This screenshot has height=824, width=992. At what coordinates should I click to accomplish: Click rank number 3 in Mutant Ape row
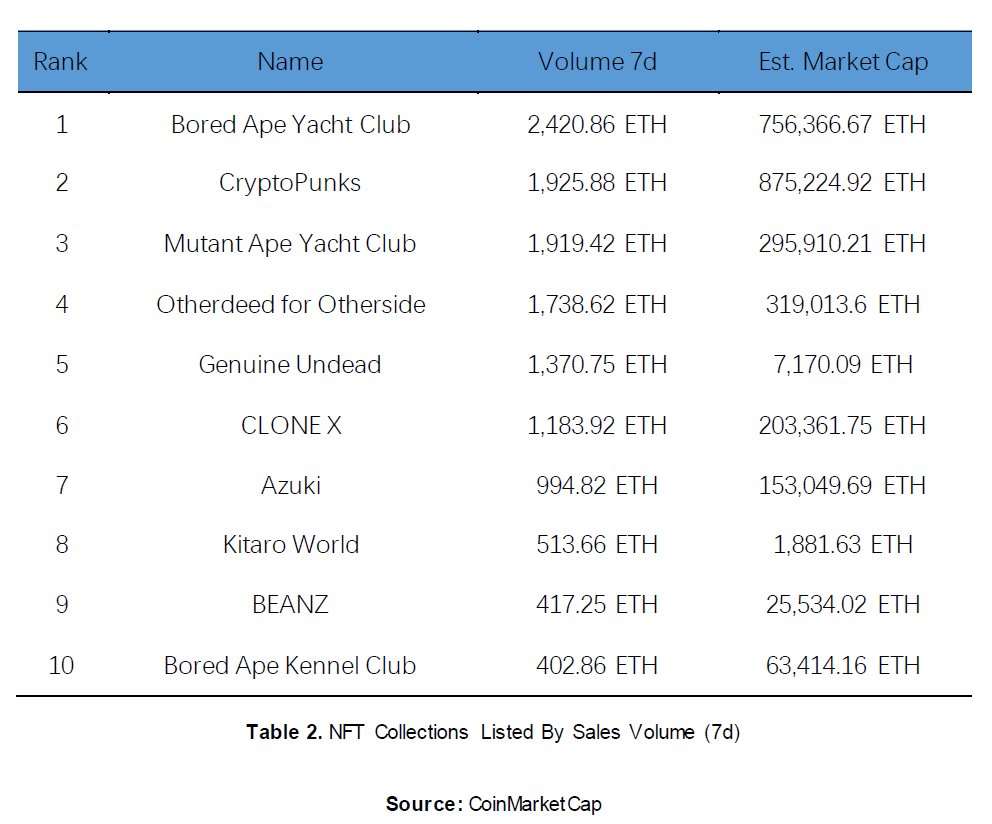coord(61,244)
